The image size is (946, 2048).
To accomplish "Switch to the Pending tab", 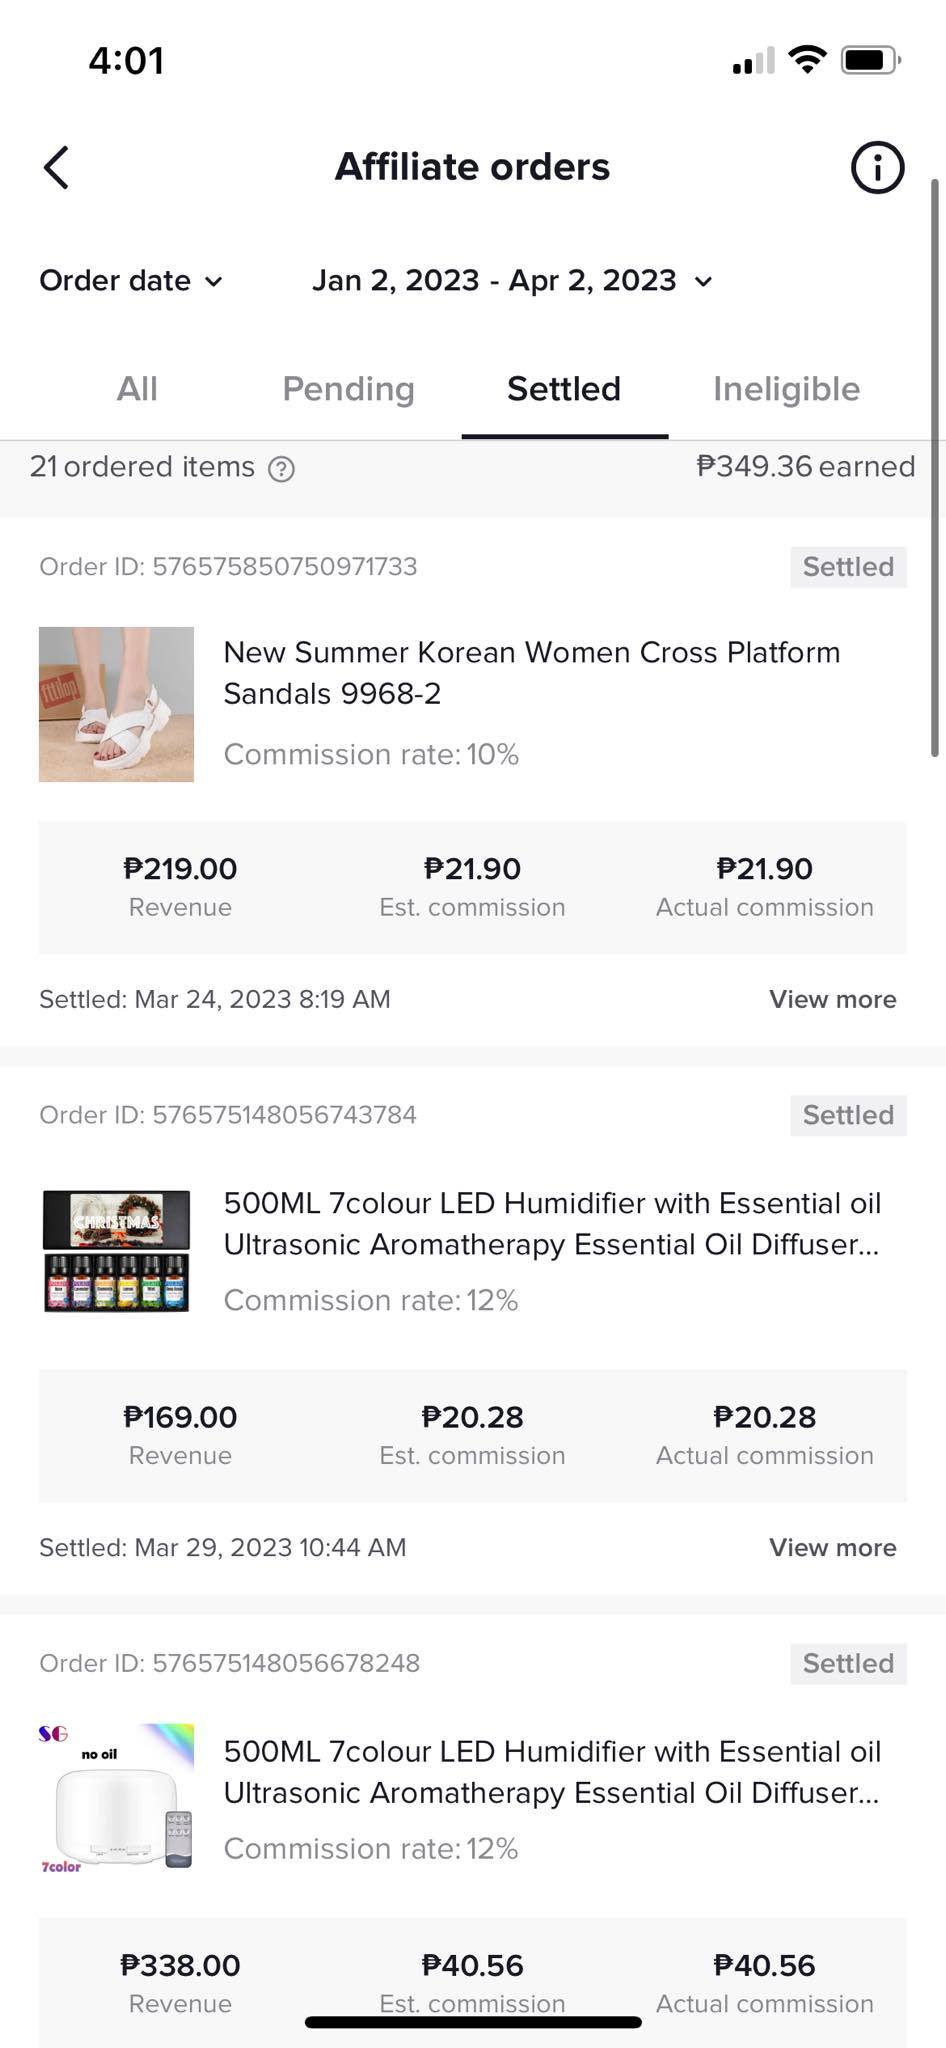I will tap(348, 389).
